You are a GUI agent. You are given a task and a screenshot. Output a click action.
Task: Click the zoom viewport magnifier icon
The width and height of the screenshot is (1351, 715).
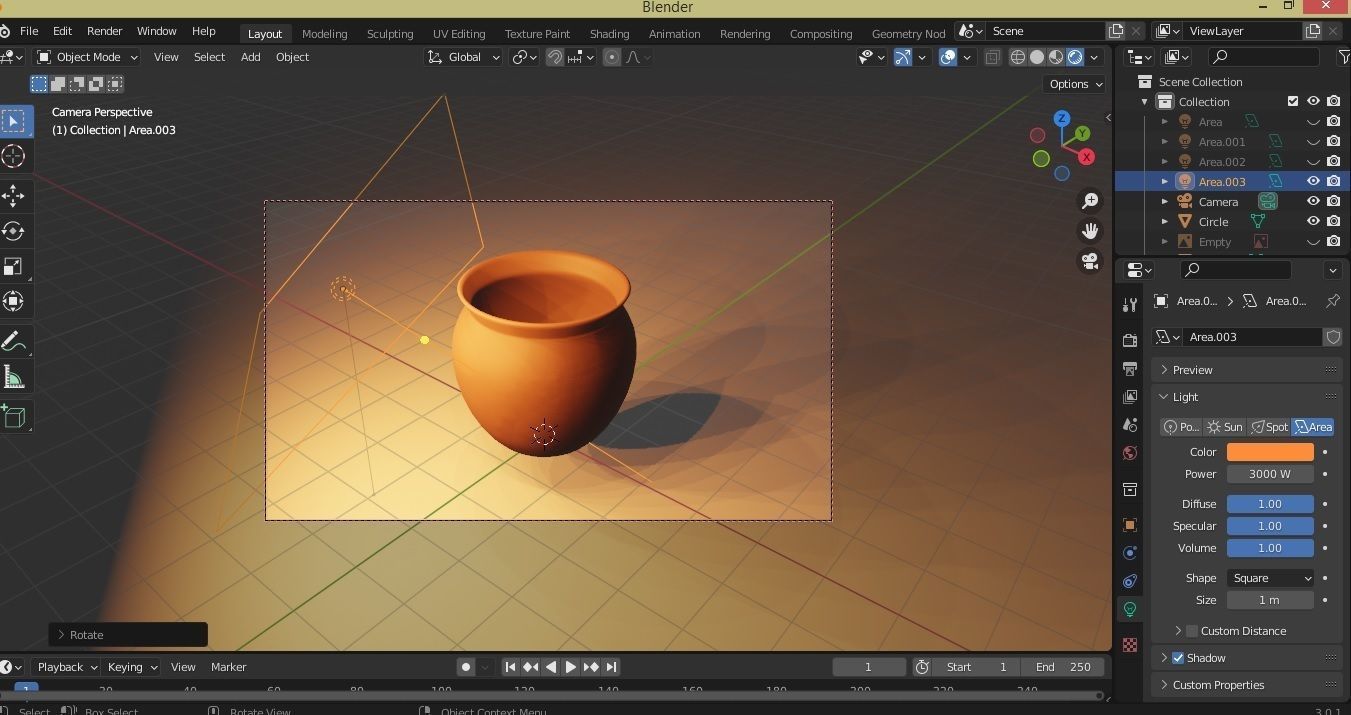click(1090, 201)
